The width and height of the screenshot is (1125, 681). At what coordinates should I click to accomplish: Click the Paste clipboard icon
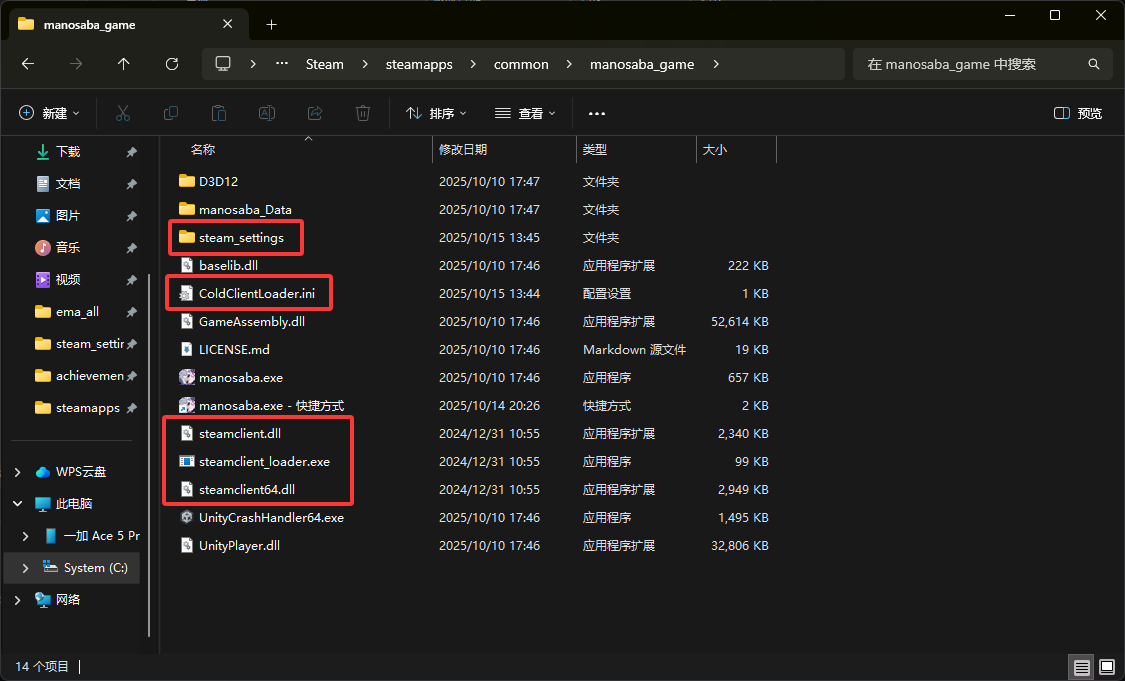pos(219,113)
